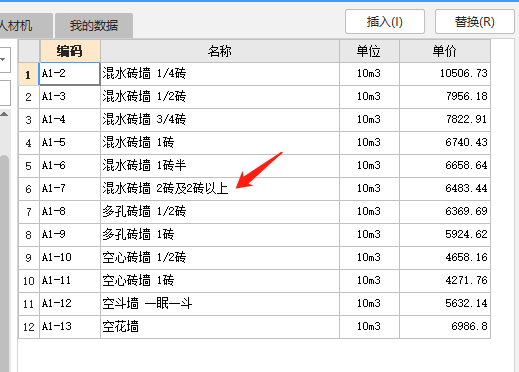
Task: Select 多孔砖墙 1/2砖 name cell
Action: 220,212
